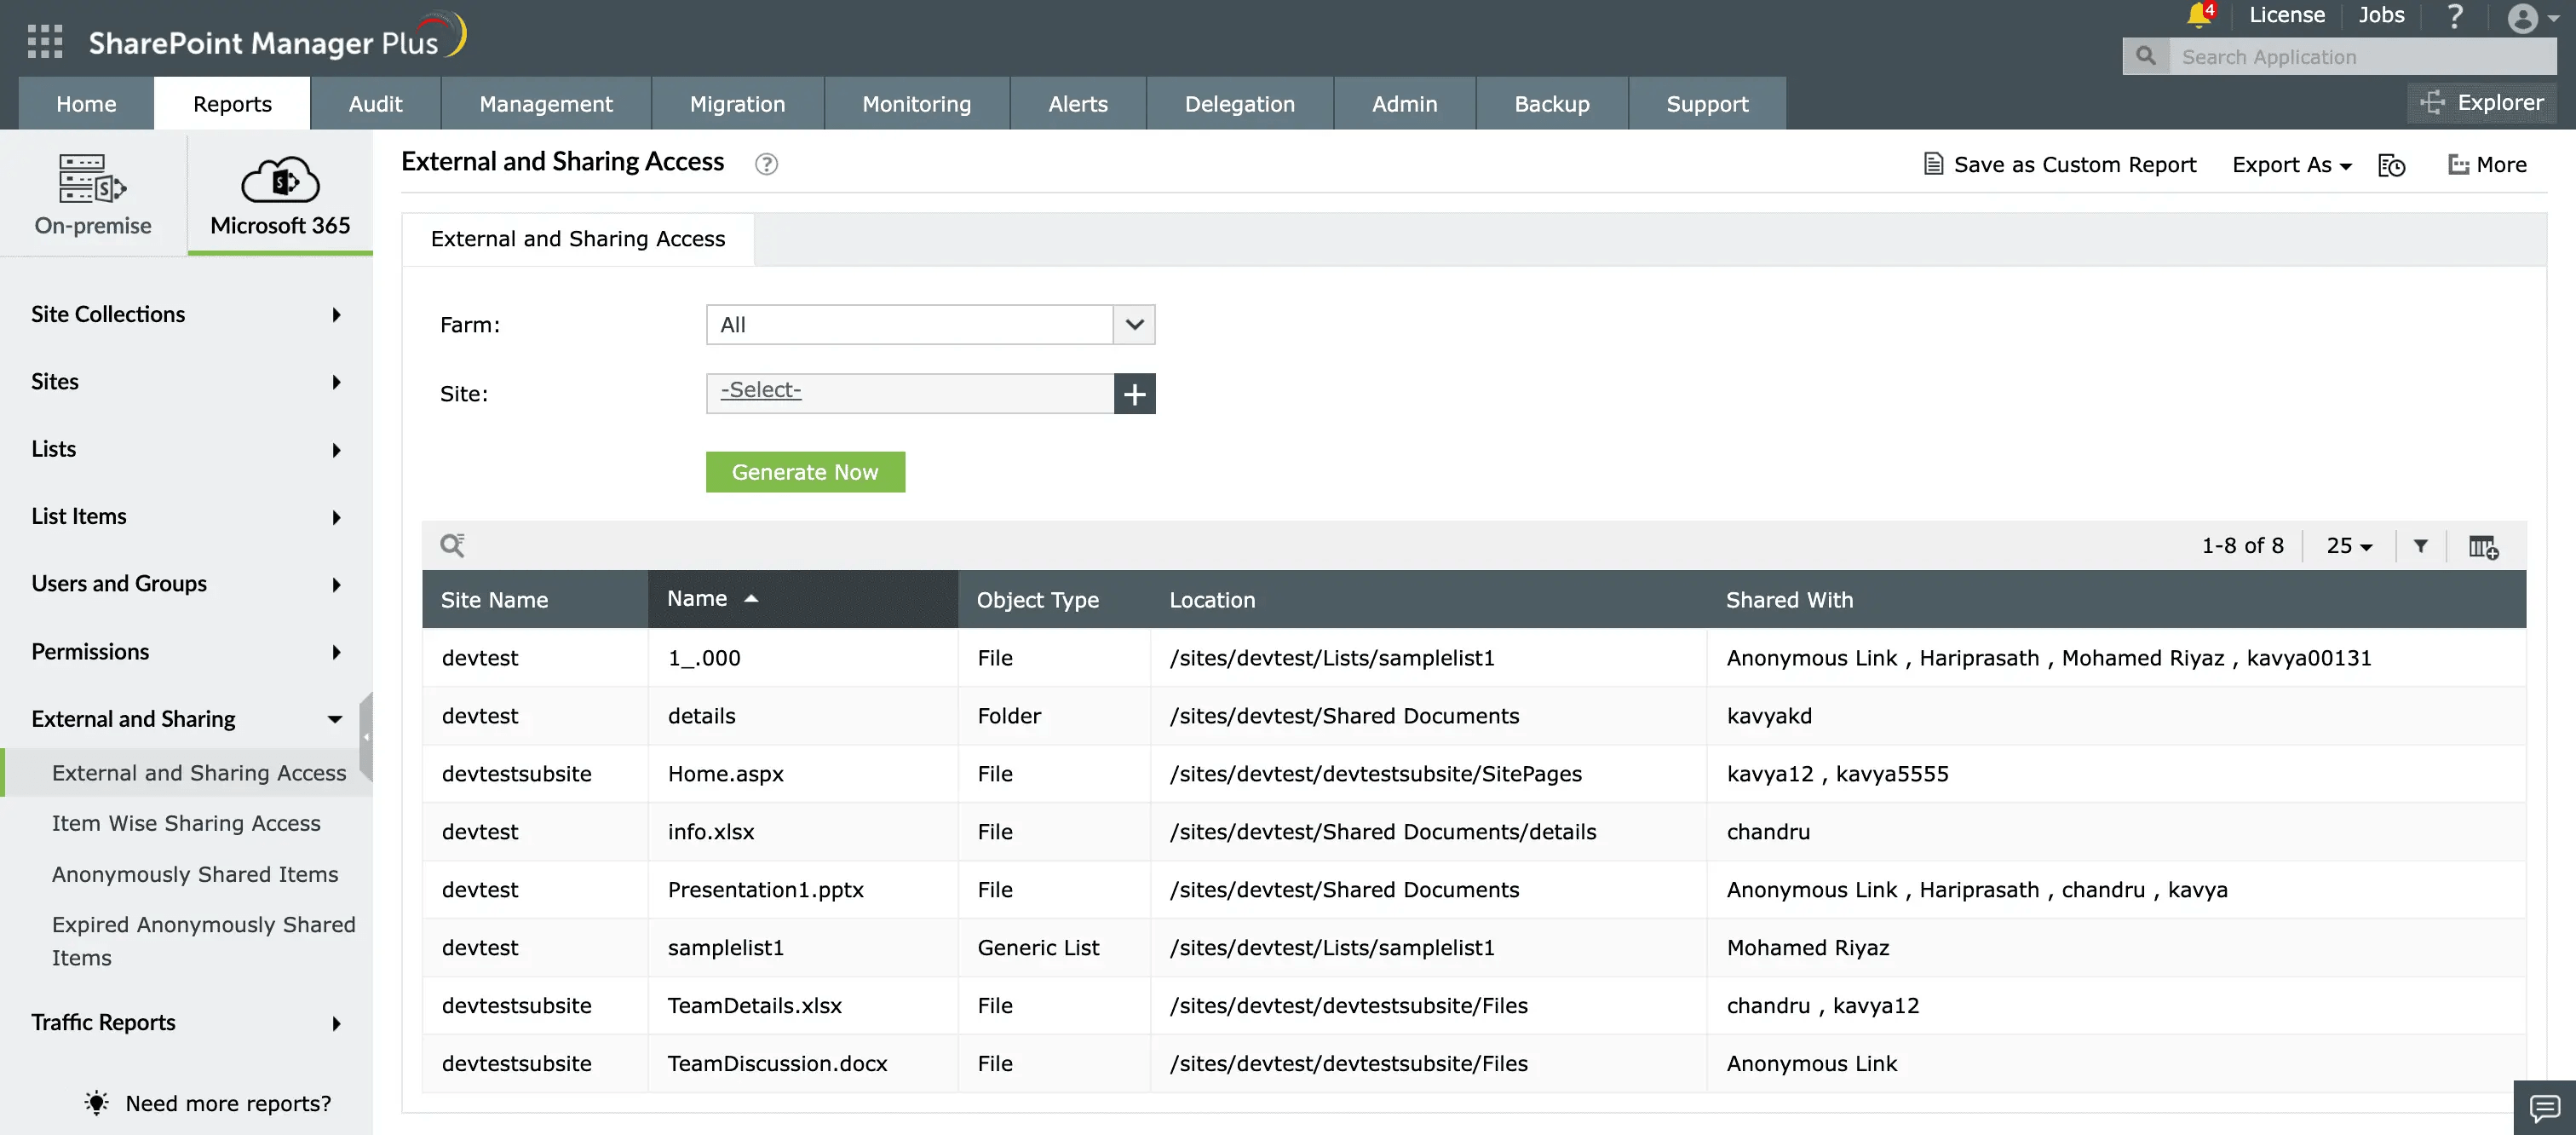
Task: Click the help icon beside report title
Action: (766, 164)
